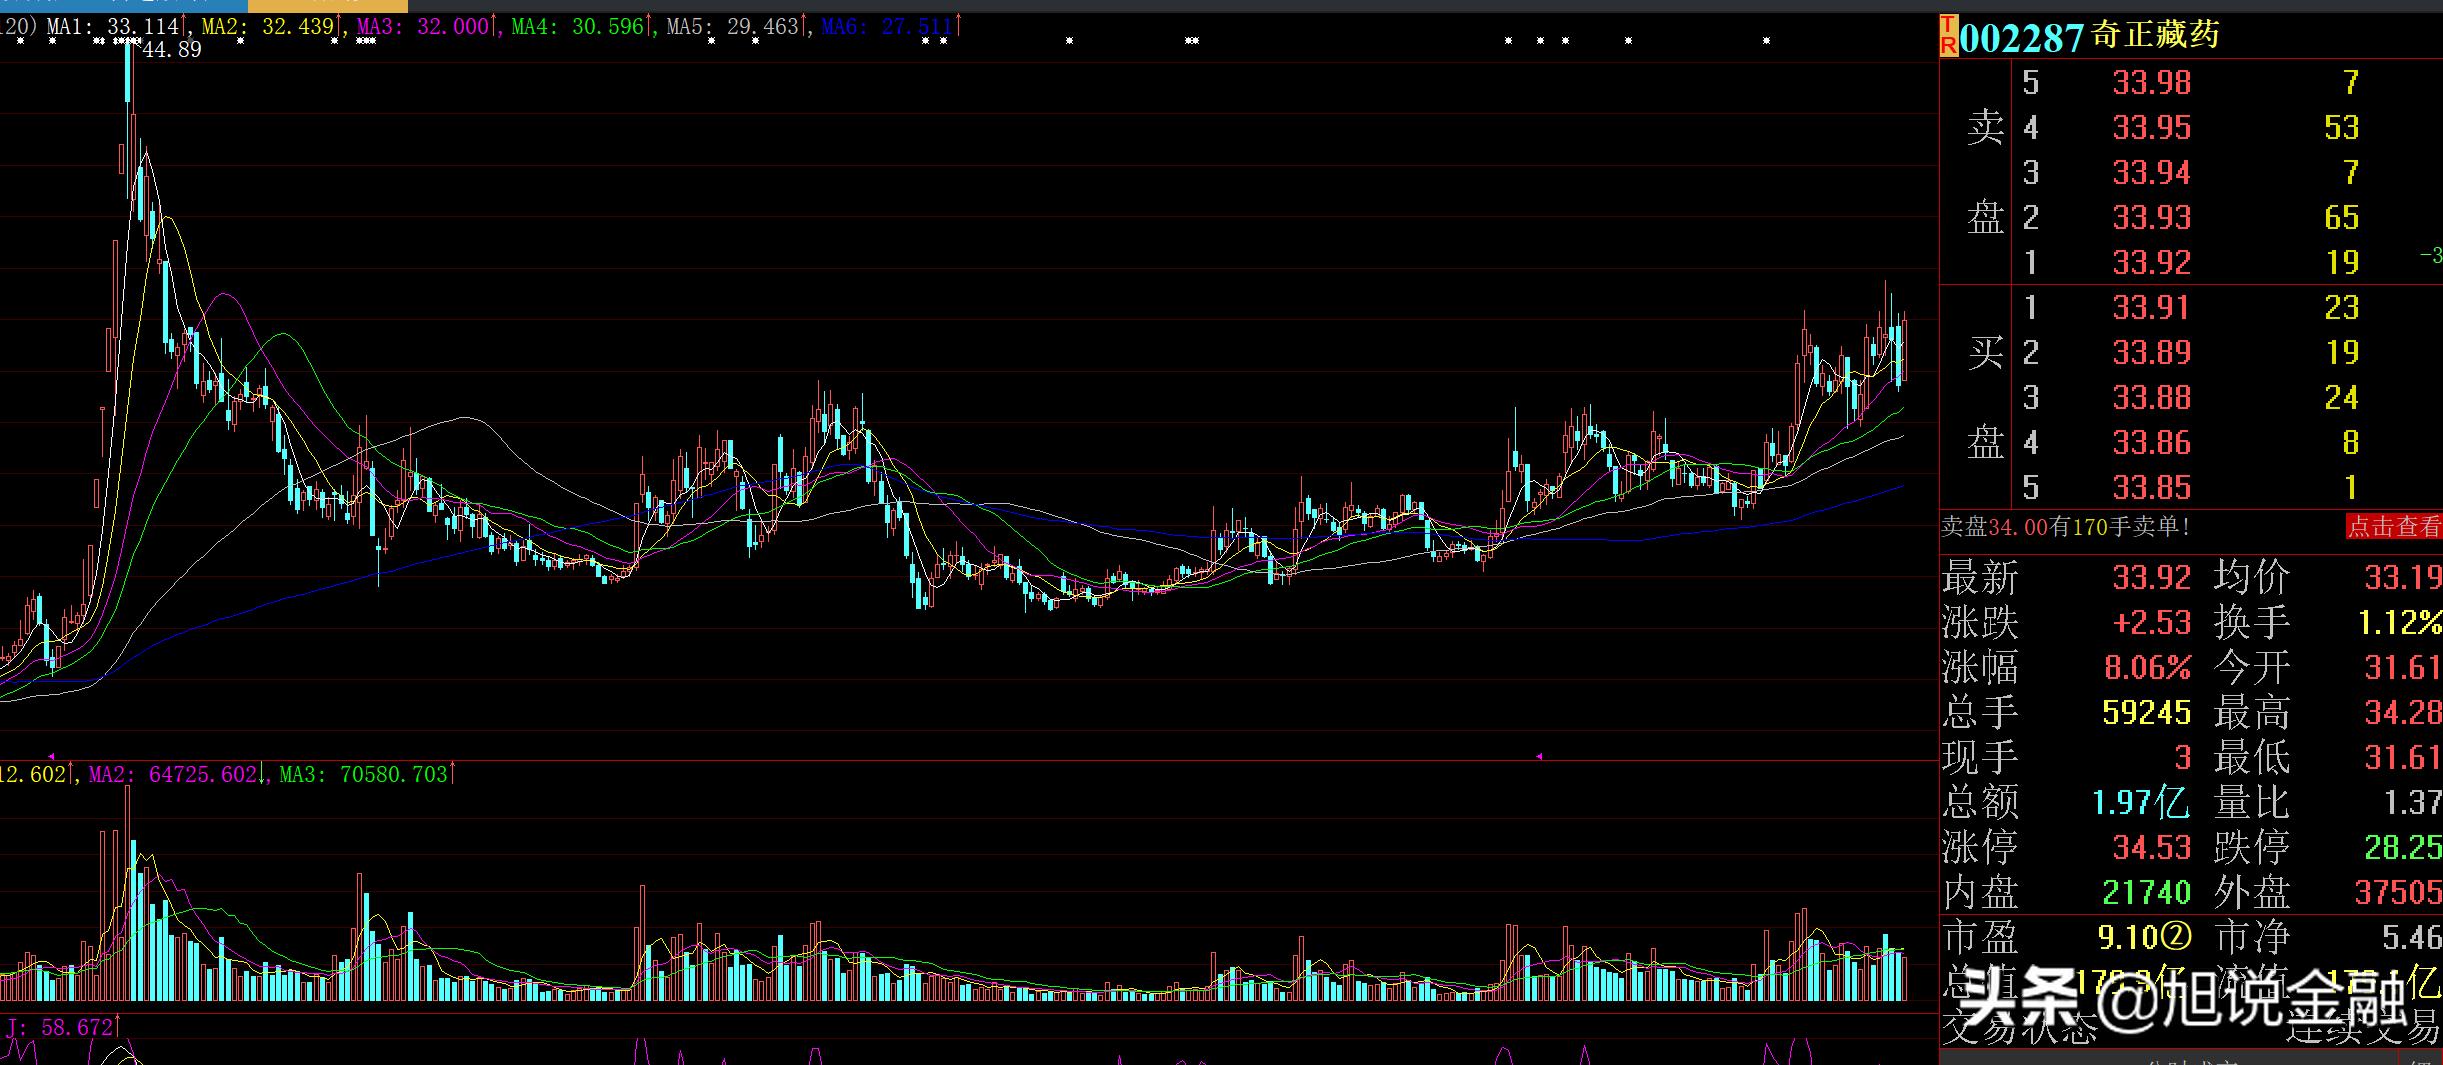Click the blue MA6 27.511 indicator label
Viewport: 2443px width, 1065px height.
pos(889,26)
